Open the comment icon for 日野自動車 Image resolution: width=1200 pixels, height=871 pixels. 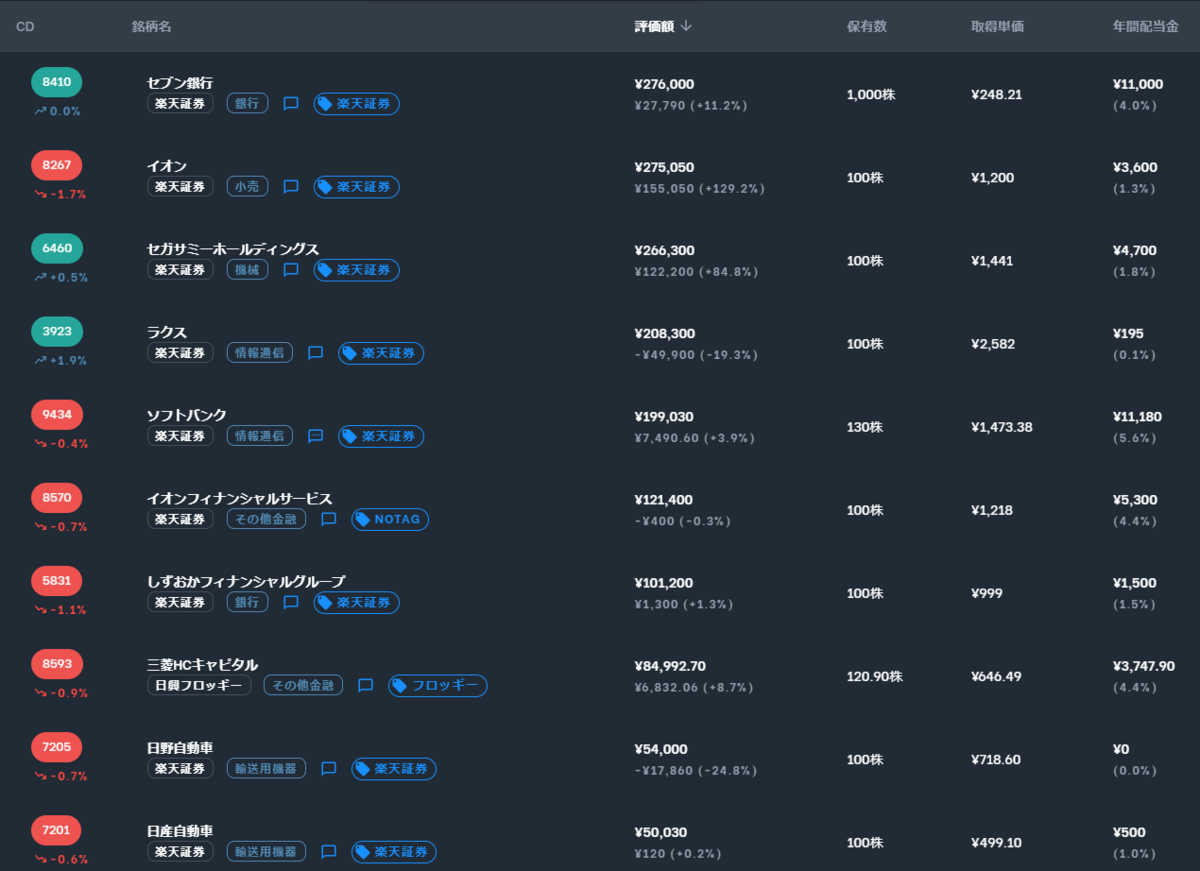pos(328,768)
